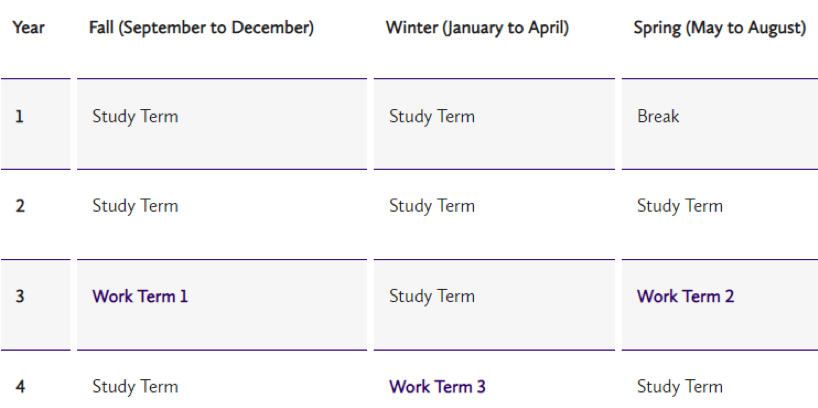The image size is (818, 408).
Task: Select the Year 3 row number
Action: (19, 296)
